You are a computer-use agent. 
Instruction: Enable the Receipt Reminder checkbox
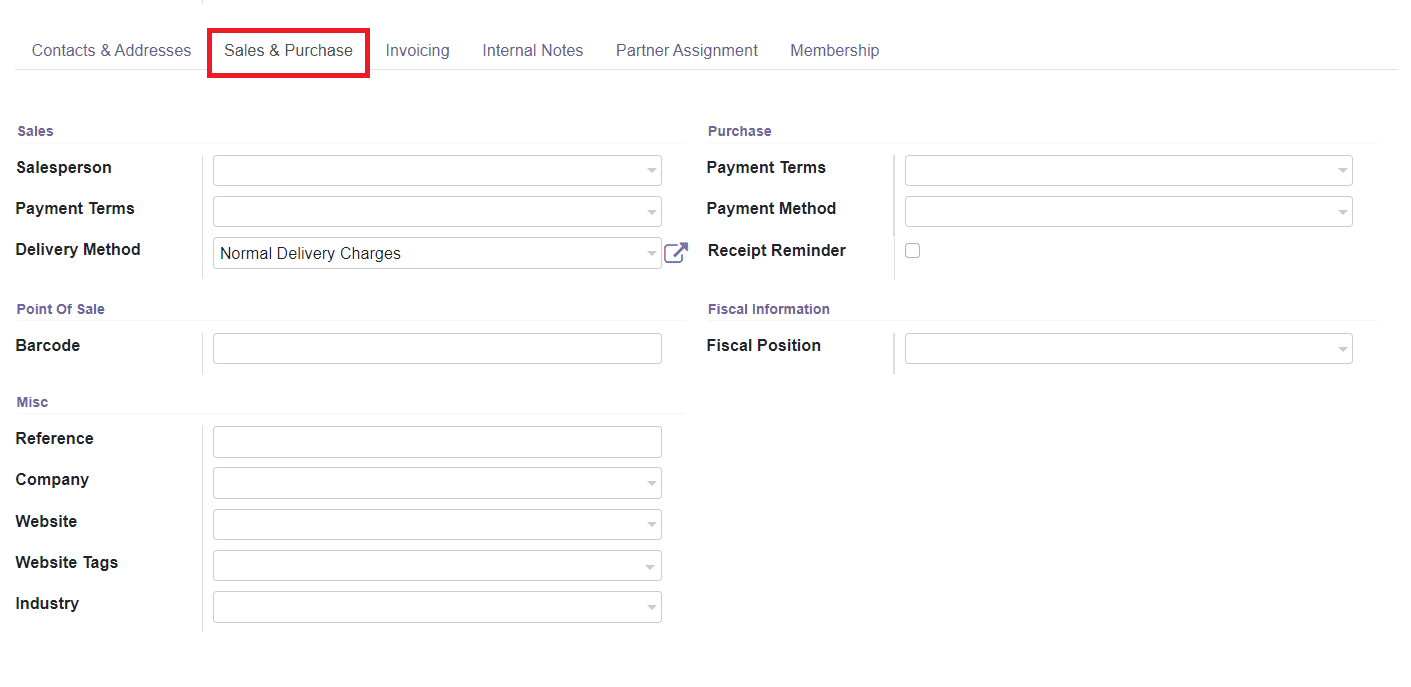point(912,250)
